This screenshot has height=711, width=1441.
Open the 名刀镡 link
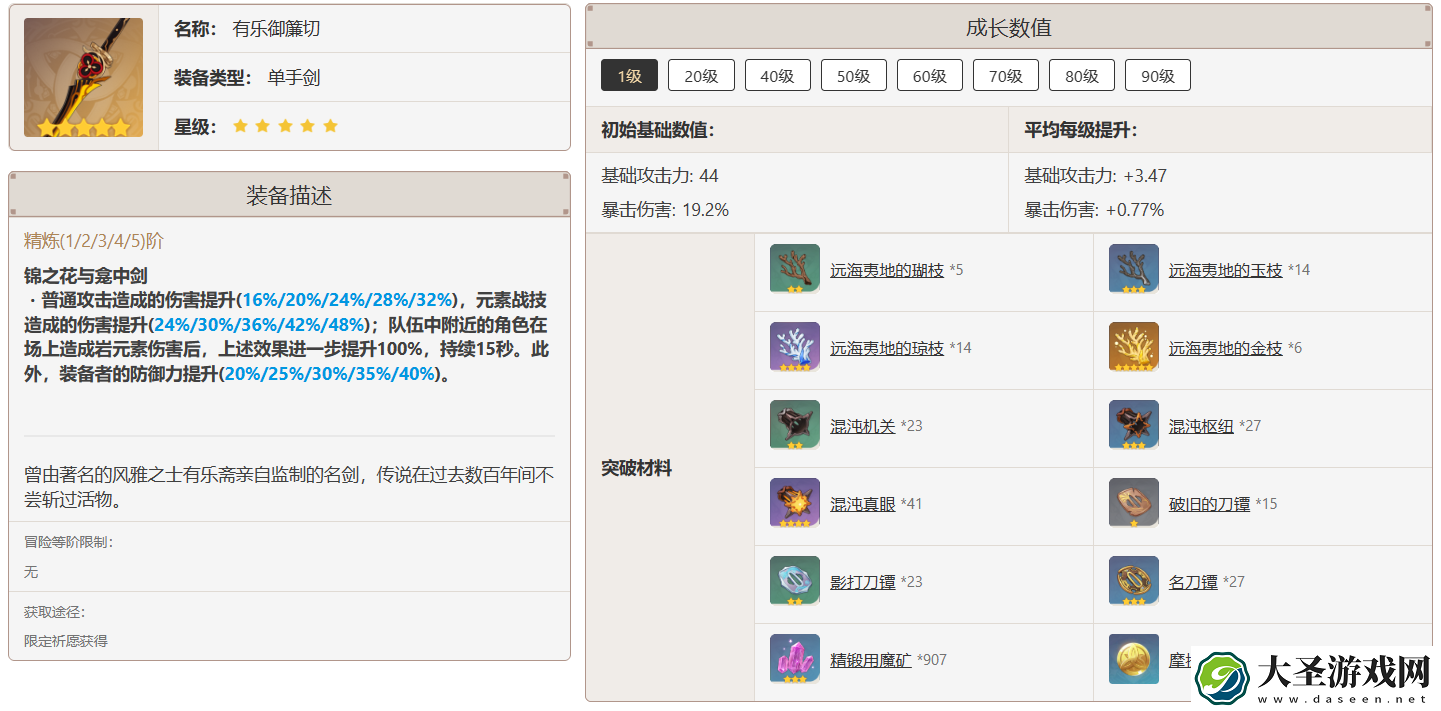coord(1193,582)
